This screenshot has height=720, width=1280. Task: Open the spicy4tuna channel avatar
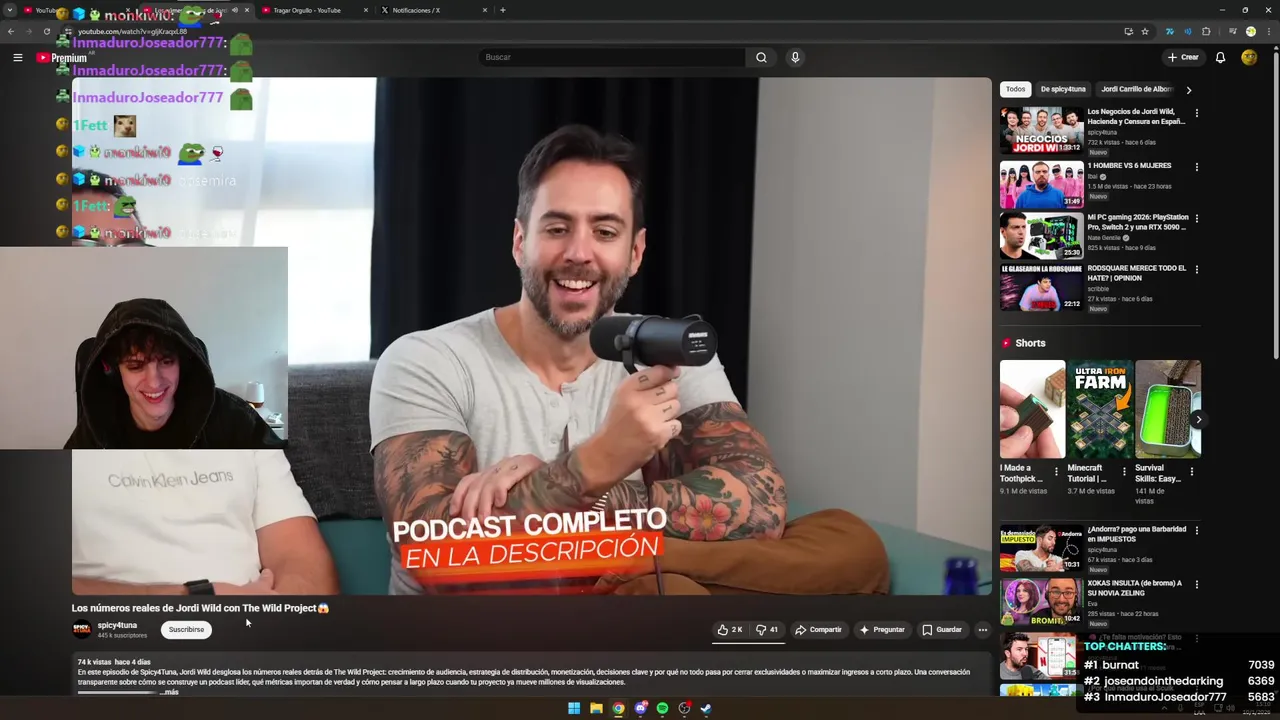coord(81,630)
